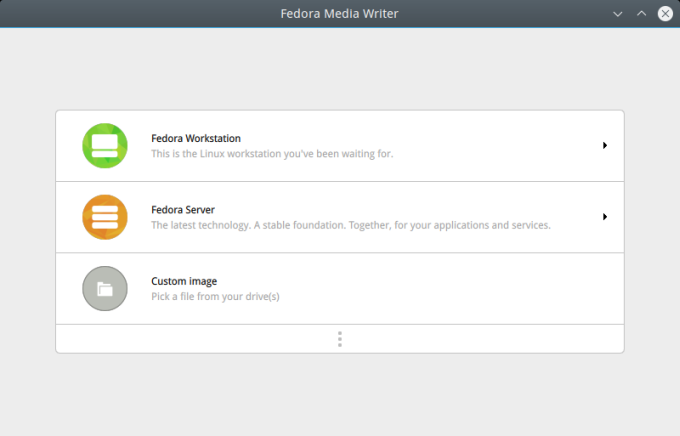Maximize the Fedora Media Writer window
This screenshot has width=680, height=436.
[641, 14]
